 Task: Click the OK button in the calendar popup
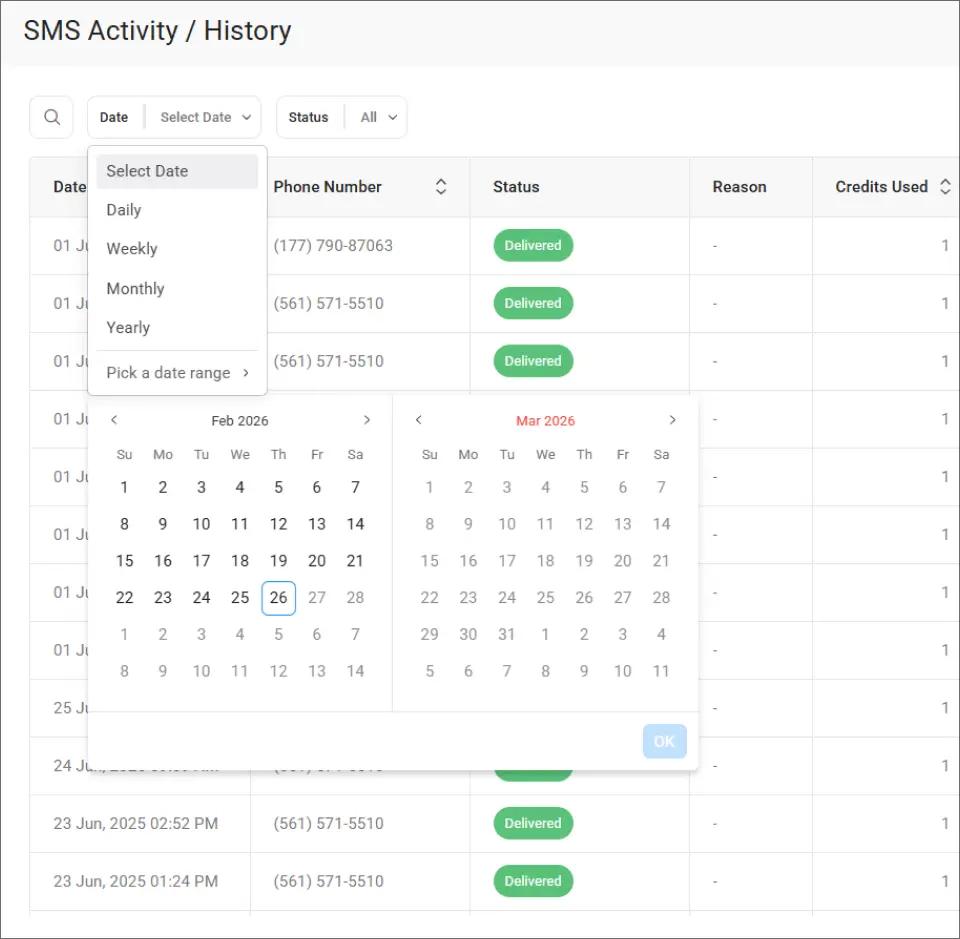point(664,741)
